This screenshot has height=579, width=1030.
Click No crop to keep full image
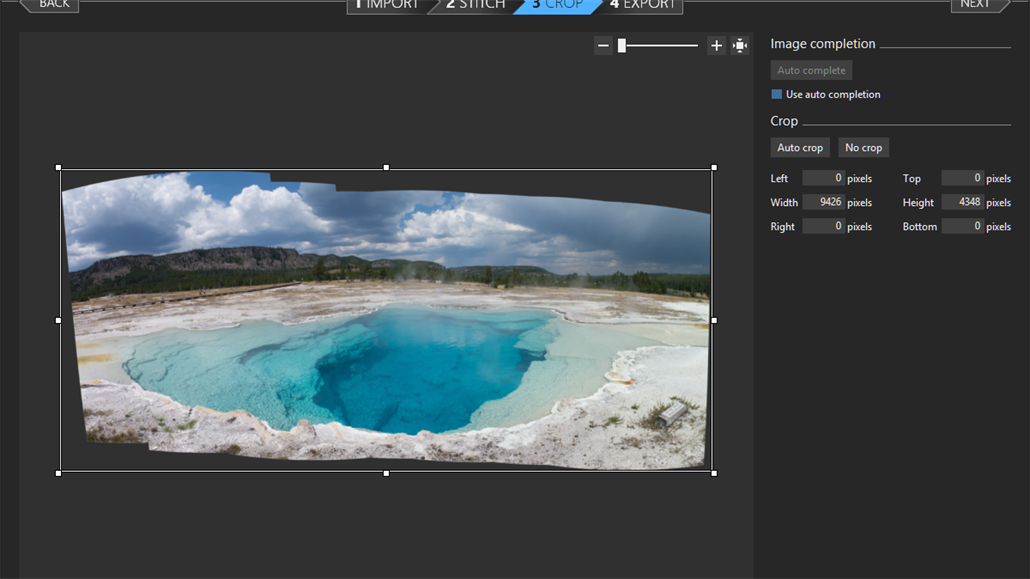click(x=863, y=147)
